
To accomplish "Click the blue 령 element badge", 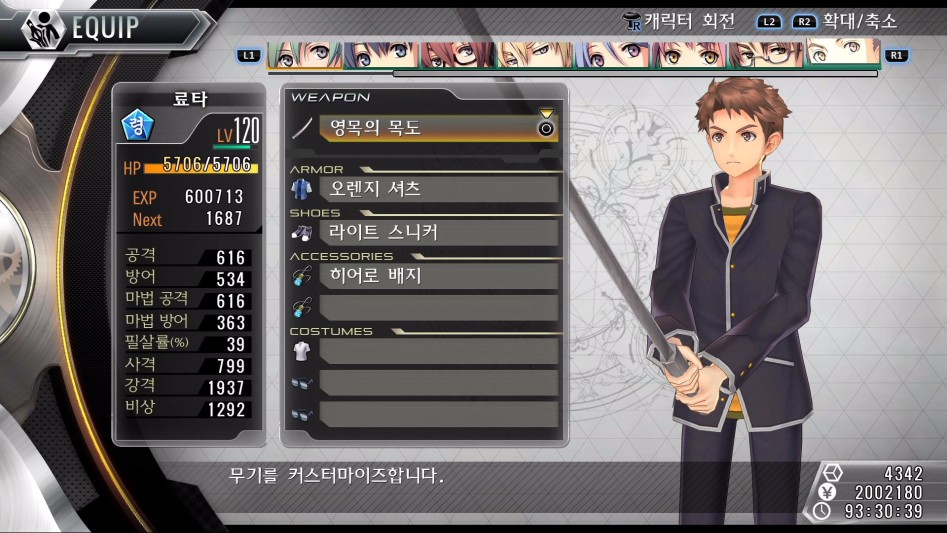I will pyautogui.click(x=138, y=125).
